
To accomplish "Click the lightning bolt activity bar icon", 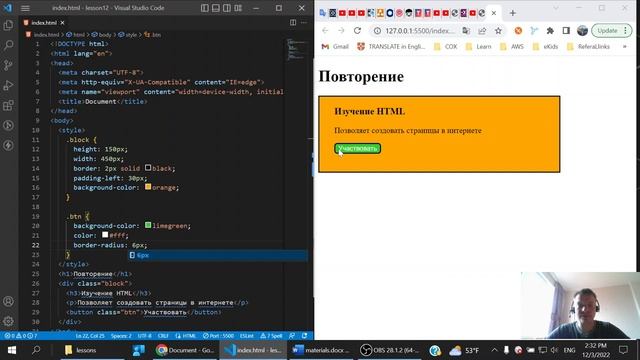I will 8,145.
